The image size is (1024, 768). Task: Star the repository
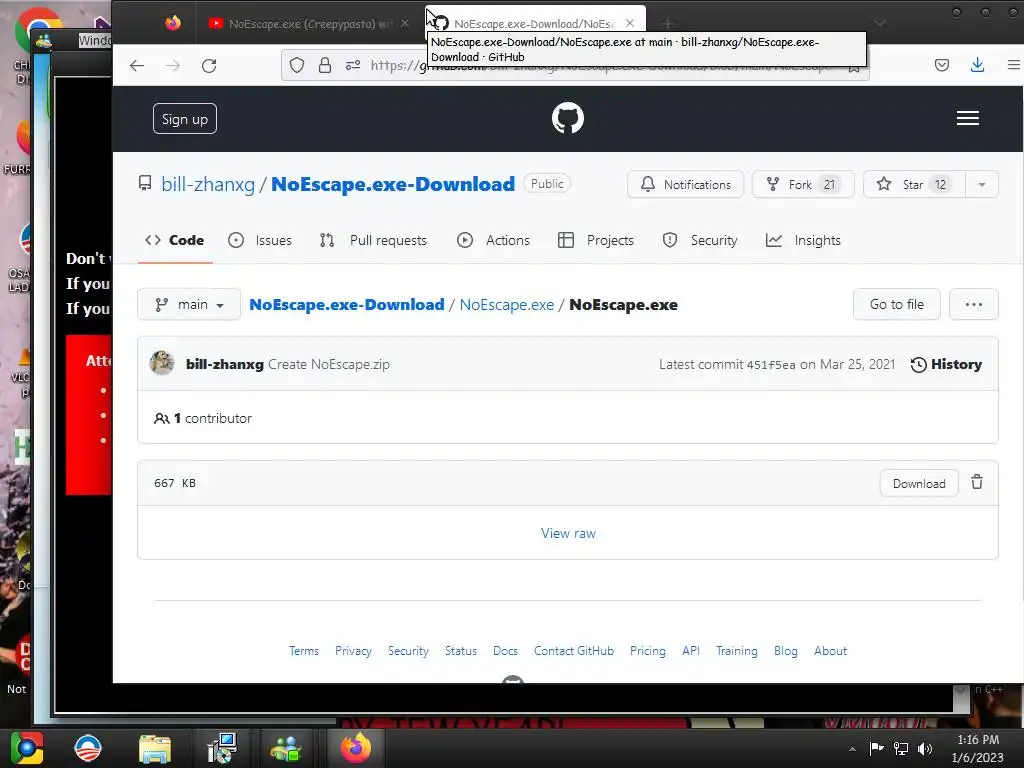914,184
